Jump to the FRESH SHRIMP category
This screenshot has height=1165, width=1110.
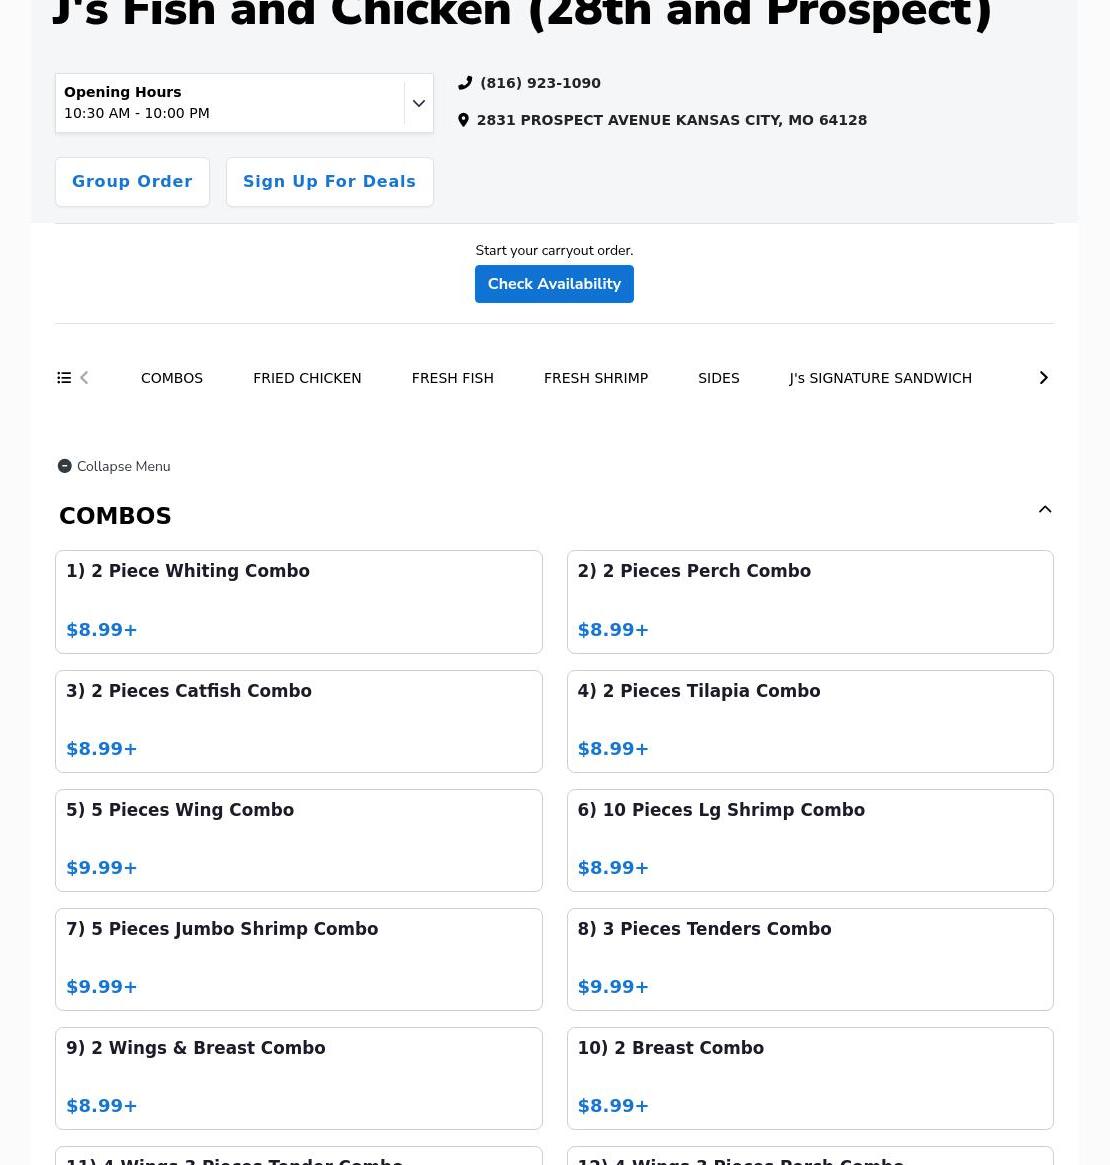(596, 378)
